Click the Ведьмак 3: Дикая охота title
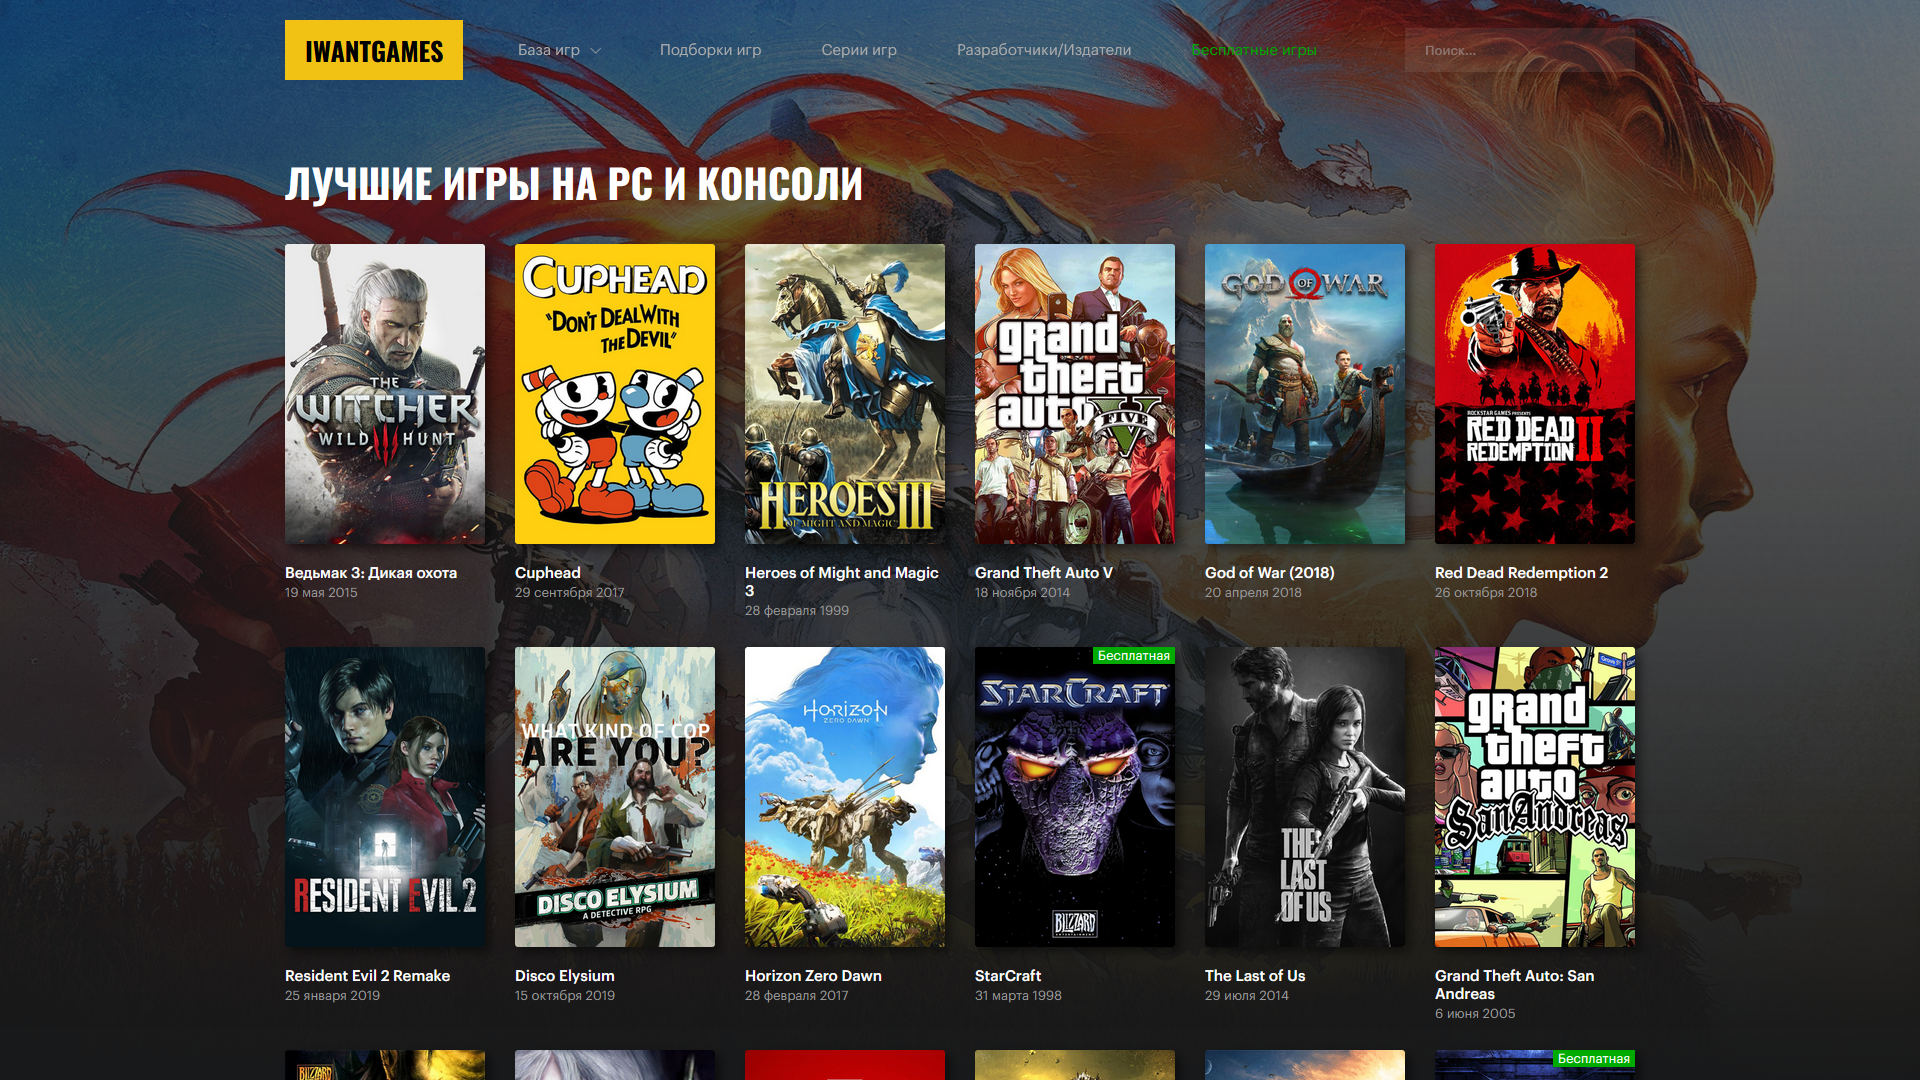Image resolution: width=1920 pixels, height=1080 pixels. [x=371, y=573]
